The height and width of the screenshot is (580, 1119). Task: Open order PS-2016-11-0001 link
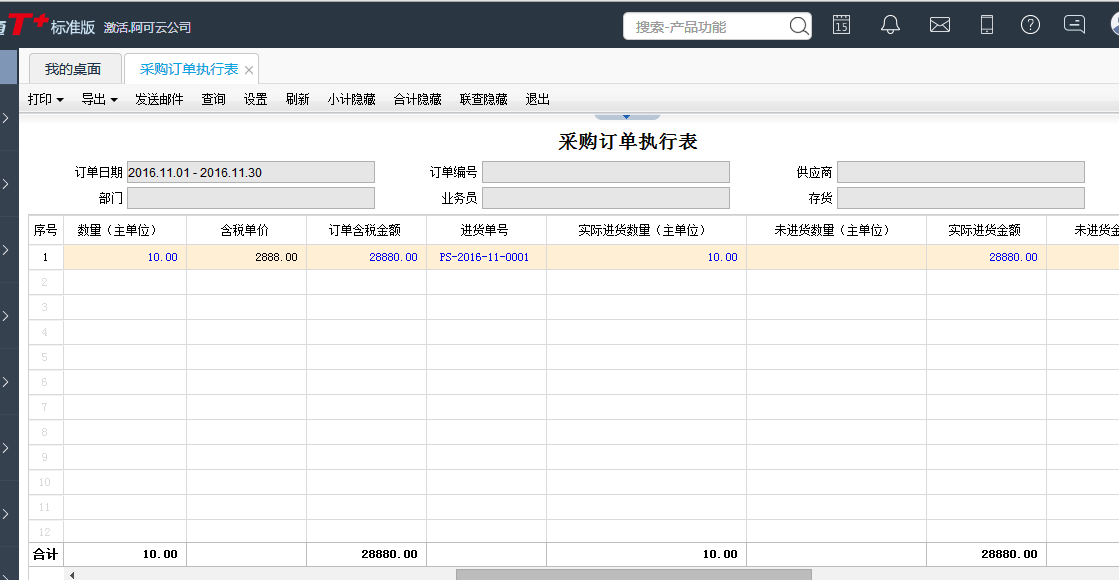click(486, 256)
